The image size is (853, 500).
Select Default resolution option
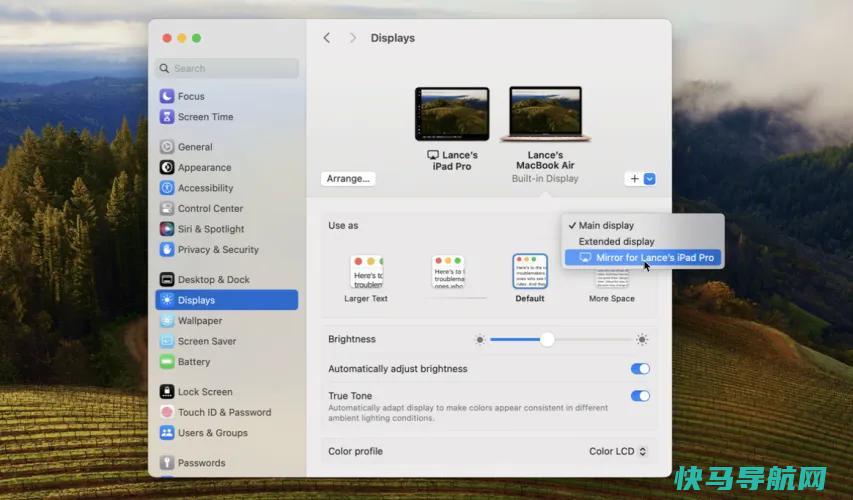pyautogui.click(x=530, y=278)
